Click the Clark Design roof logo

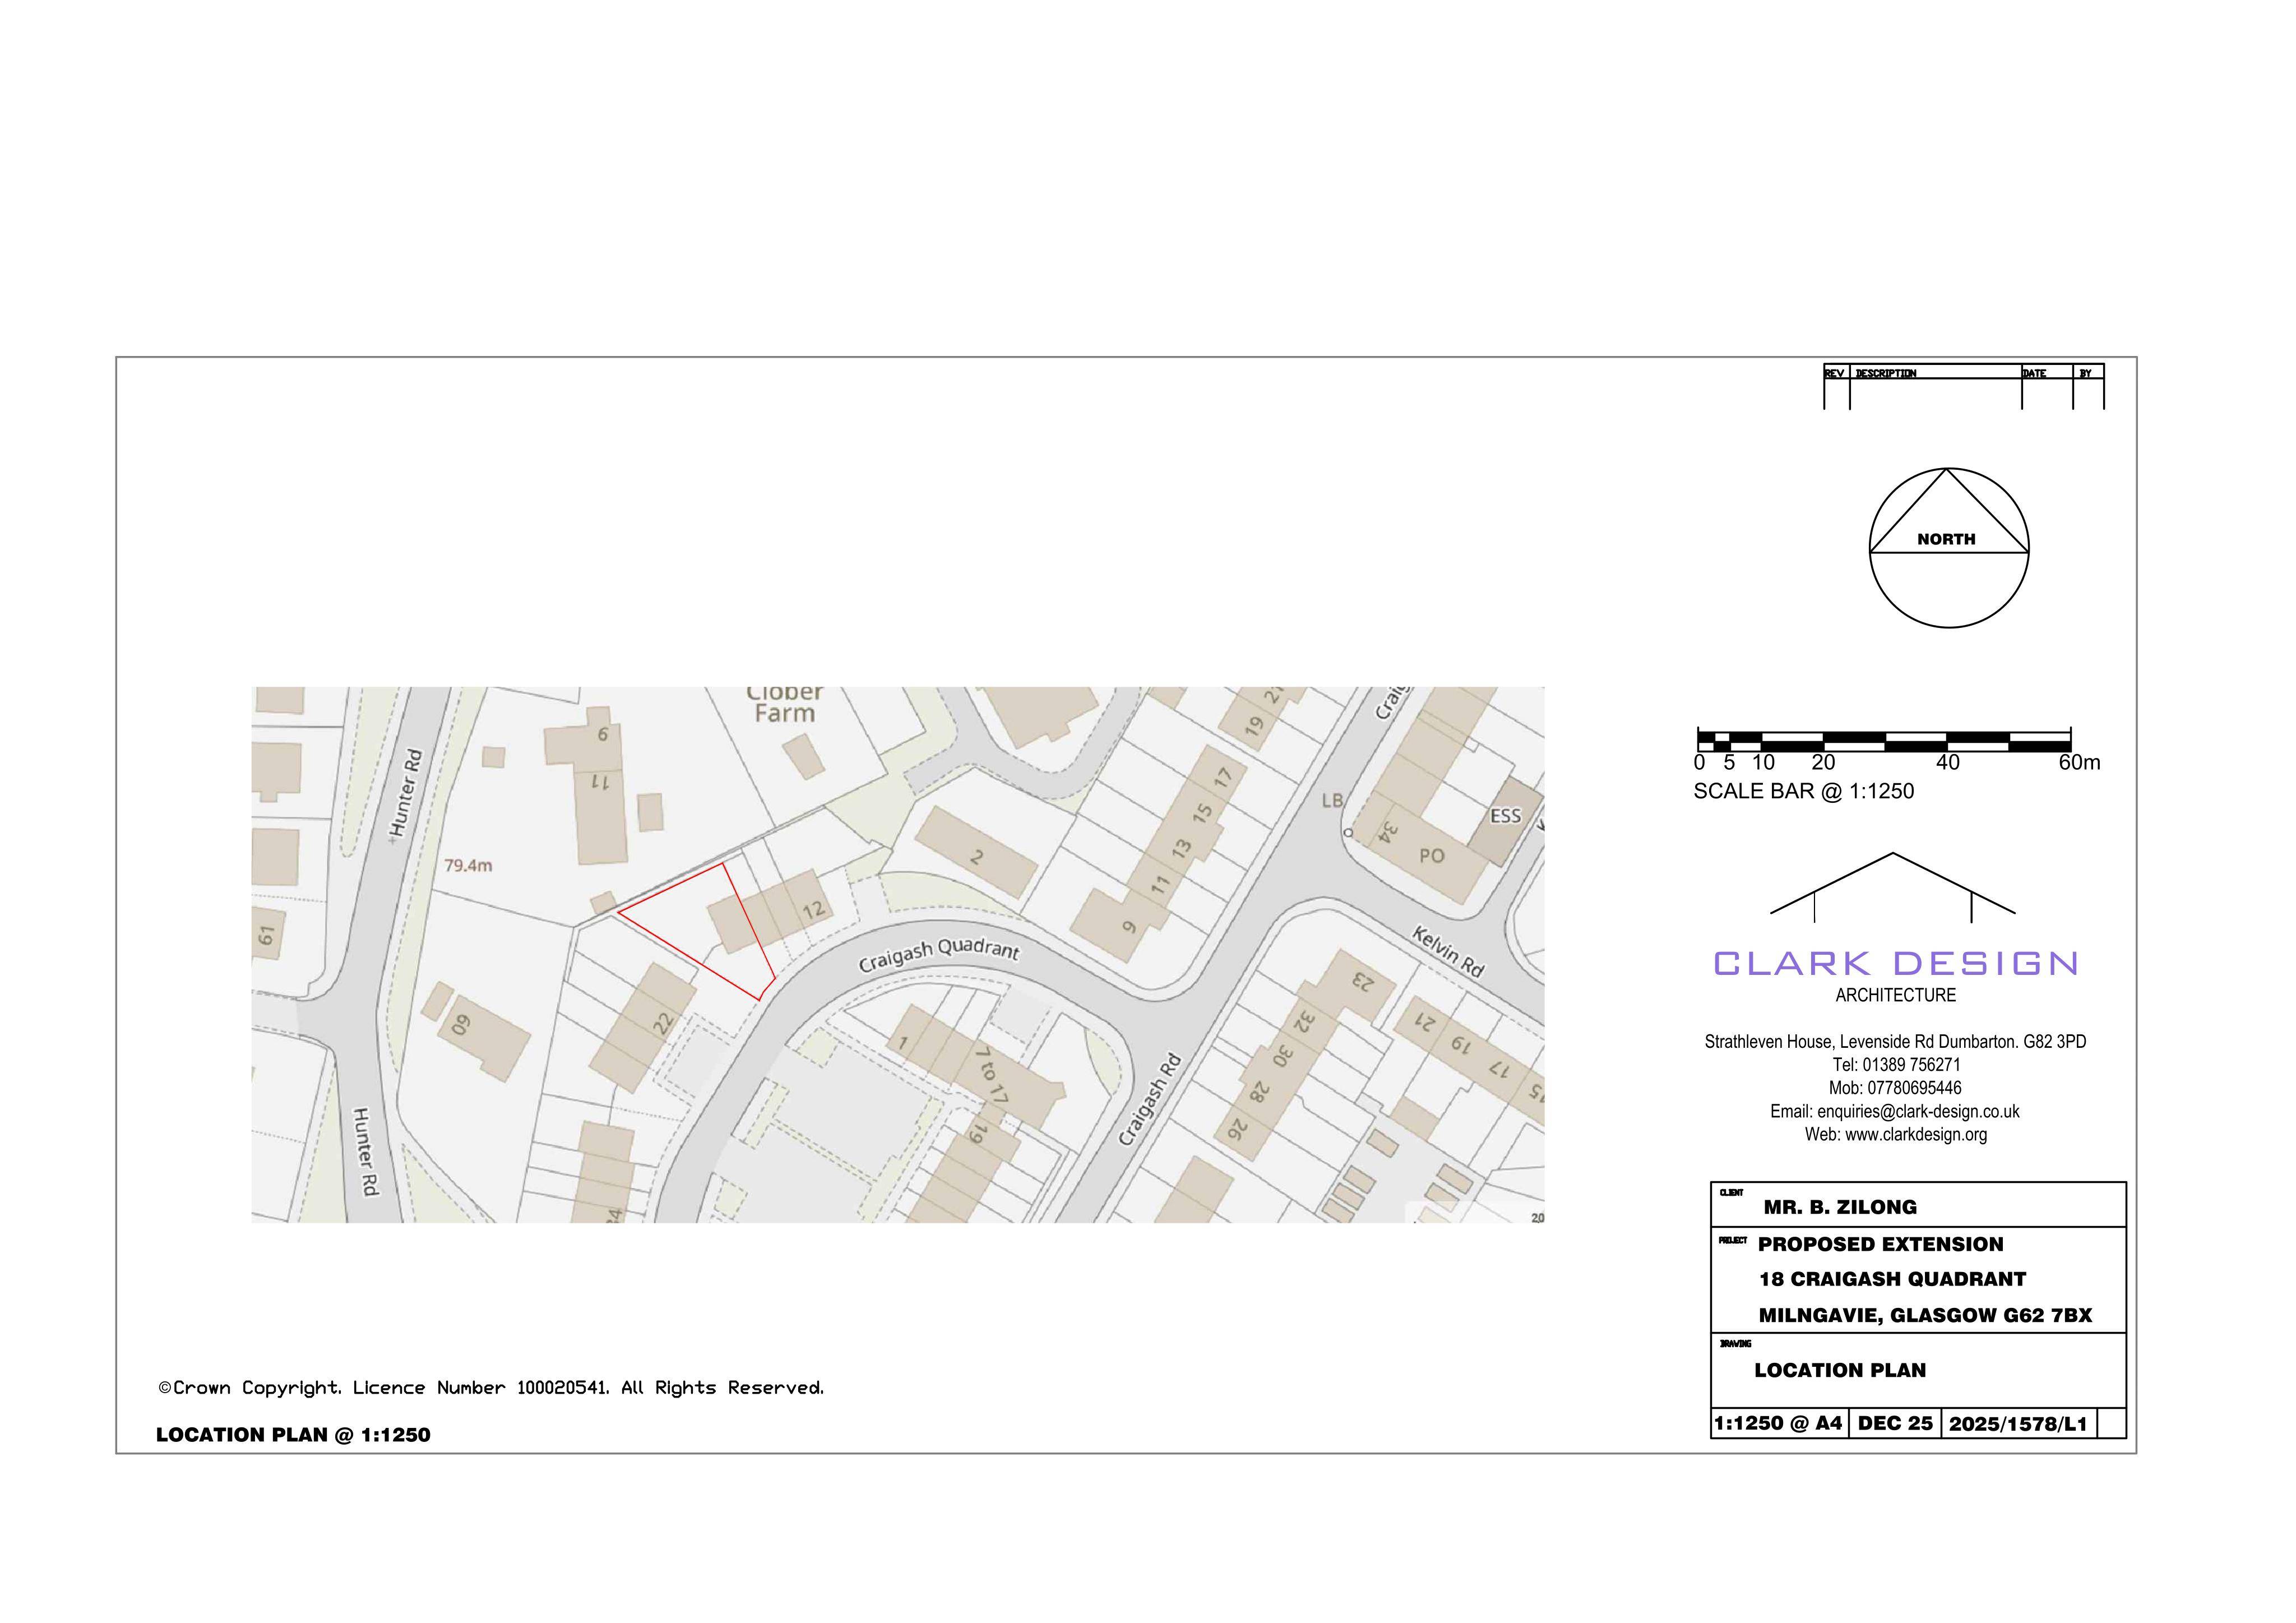tap(1892, 887)
